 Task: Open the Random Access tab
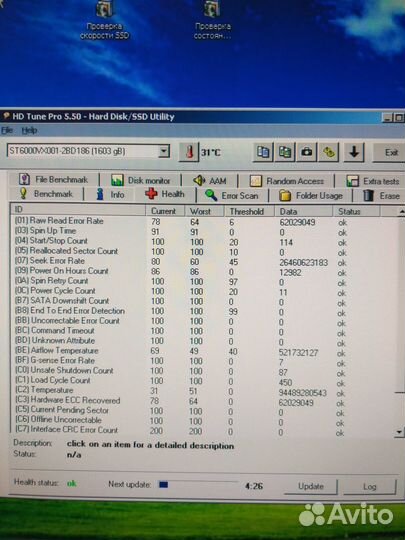point(287,181)
